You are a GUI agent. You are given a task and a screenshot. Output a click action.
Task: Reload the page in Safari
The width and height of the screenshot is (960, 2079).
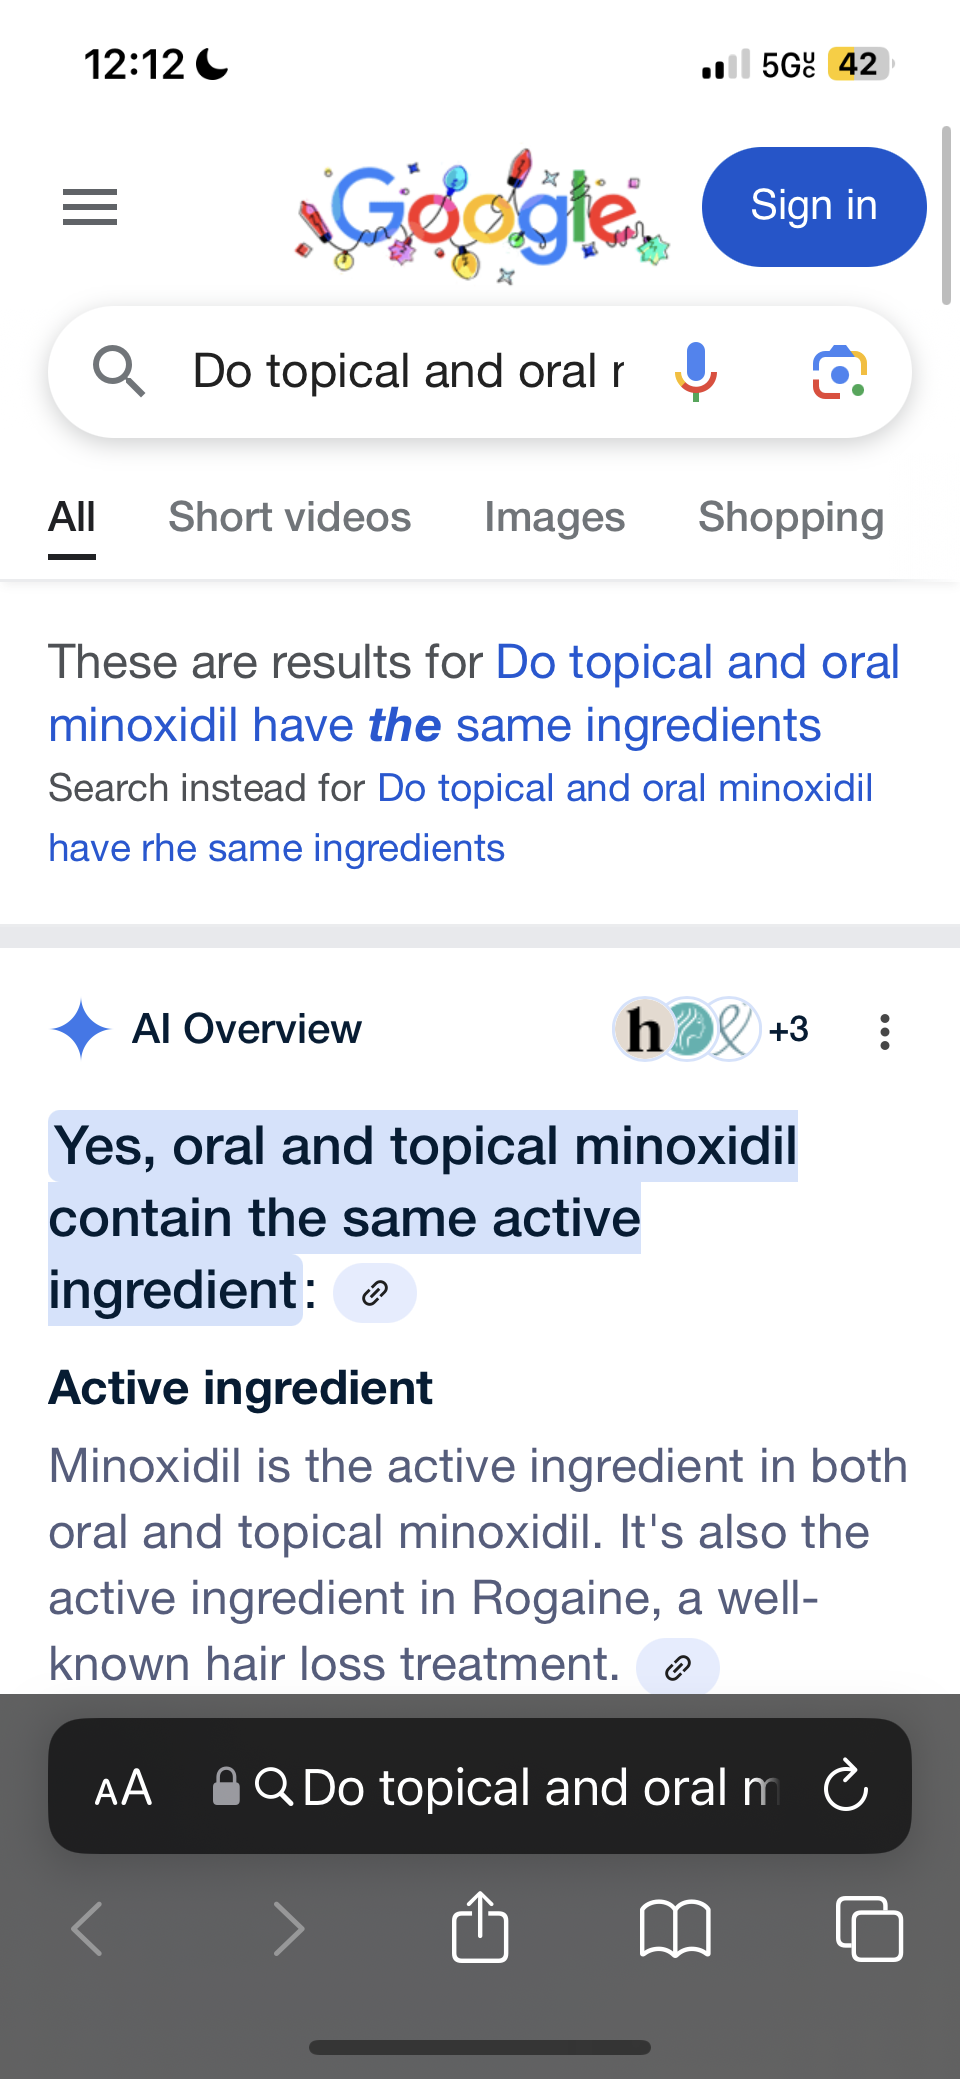tap(845, 1786)
